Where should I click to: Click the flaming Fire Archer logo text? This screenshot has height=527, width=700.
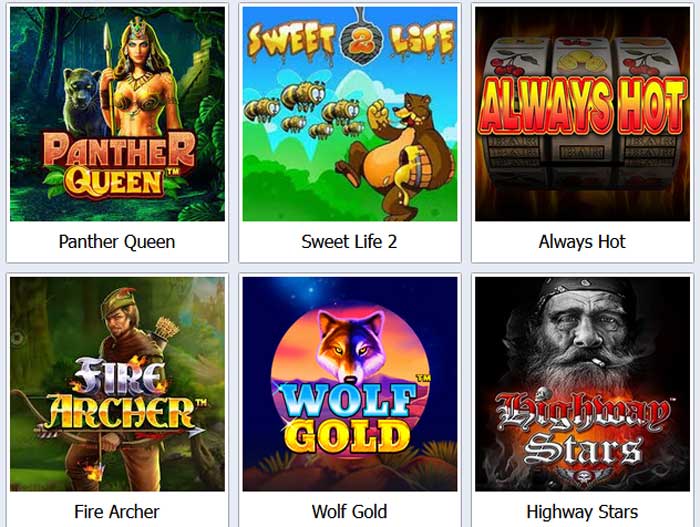pyautogui.click(x=121, y=395)
